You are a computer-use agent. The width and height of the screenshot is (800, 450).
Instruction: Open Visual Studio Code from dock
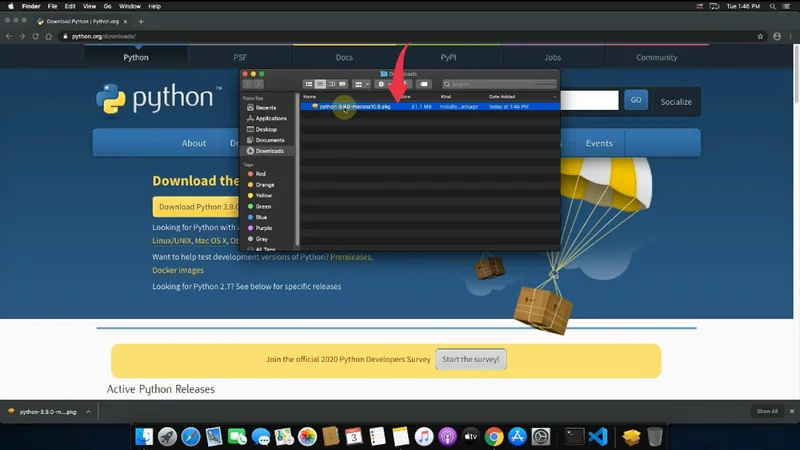[x=598, y=437]
